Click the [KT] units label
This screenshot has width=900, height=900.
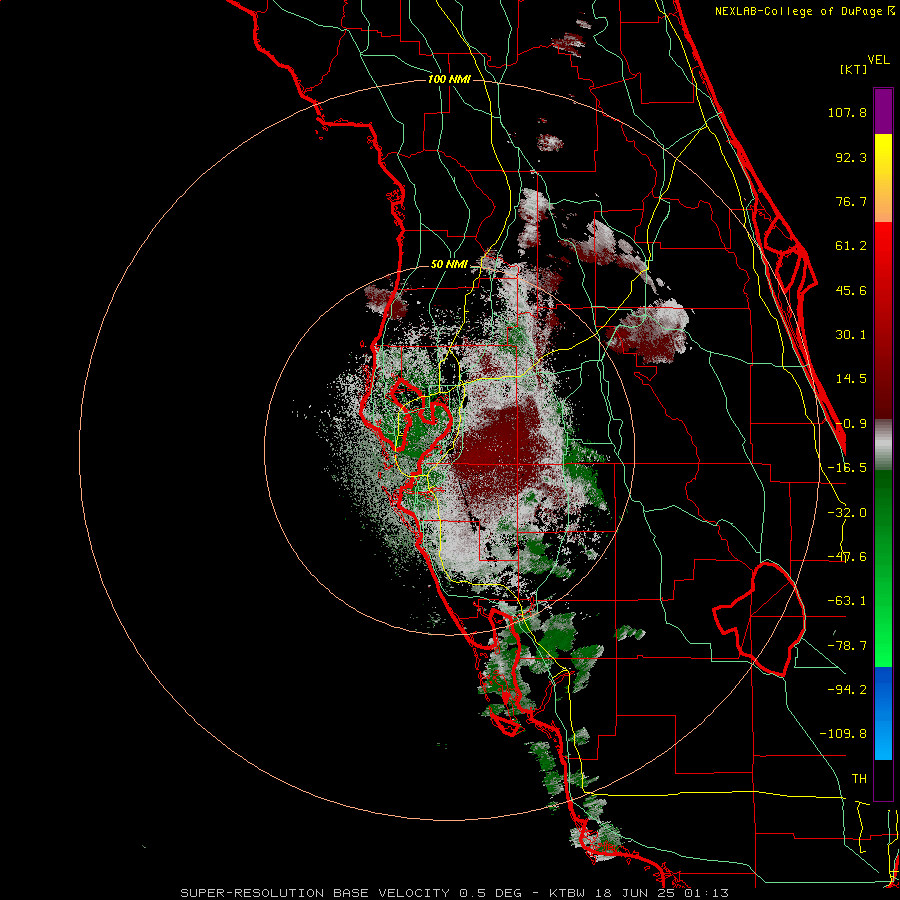pos(853,69)
